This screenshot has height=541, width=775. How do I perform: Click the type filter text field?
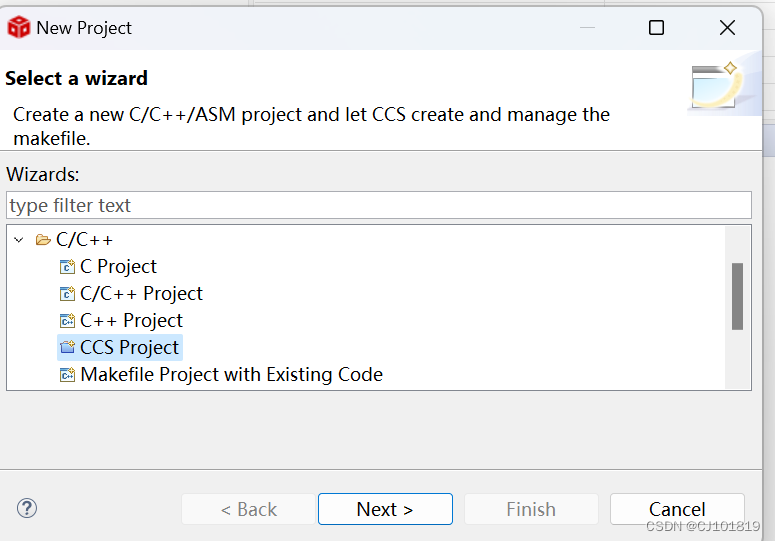(x=378, y=205)
